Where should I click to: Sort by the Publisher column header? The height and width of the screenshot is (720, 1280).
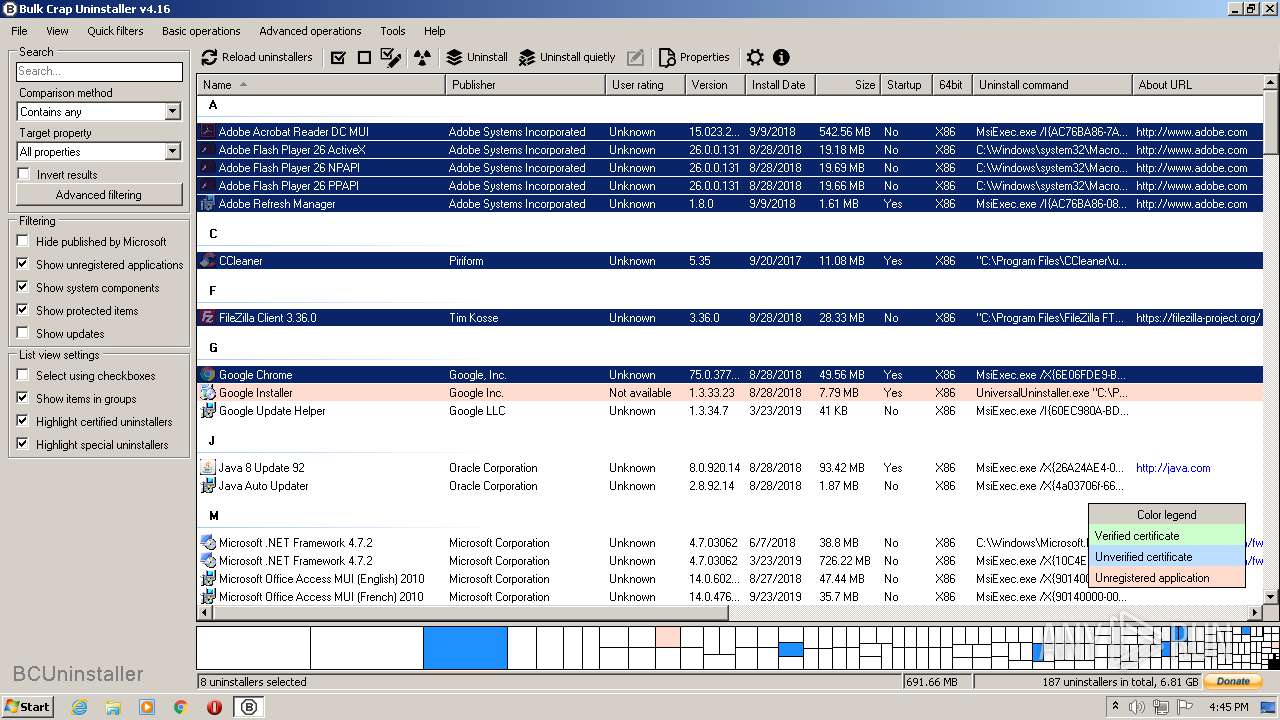point(525,85)
